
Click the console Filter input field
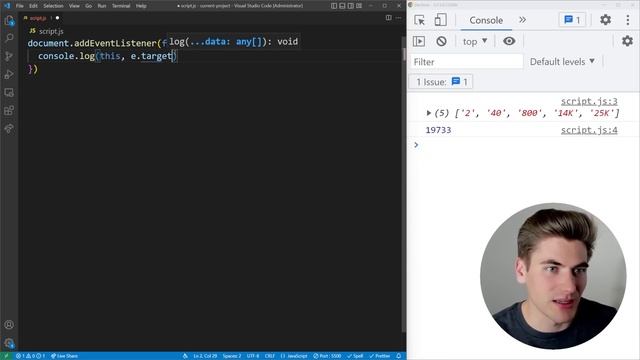coord(466,62)
